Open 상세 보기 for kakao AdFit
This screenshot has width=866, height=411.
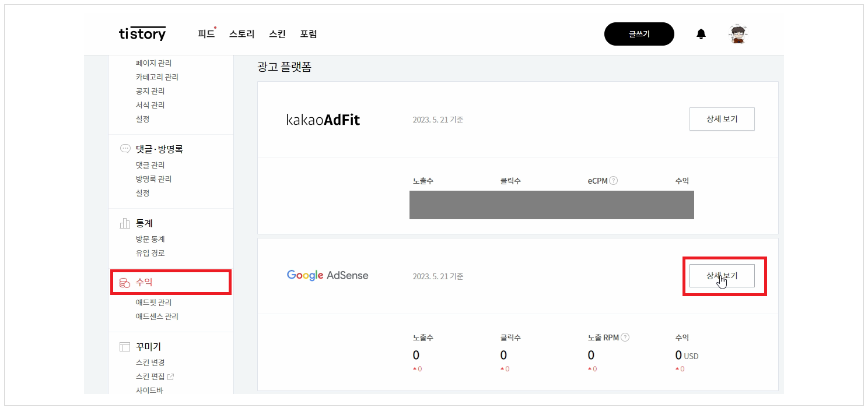722,119
